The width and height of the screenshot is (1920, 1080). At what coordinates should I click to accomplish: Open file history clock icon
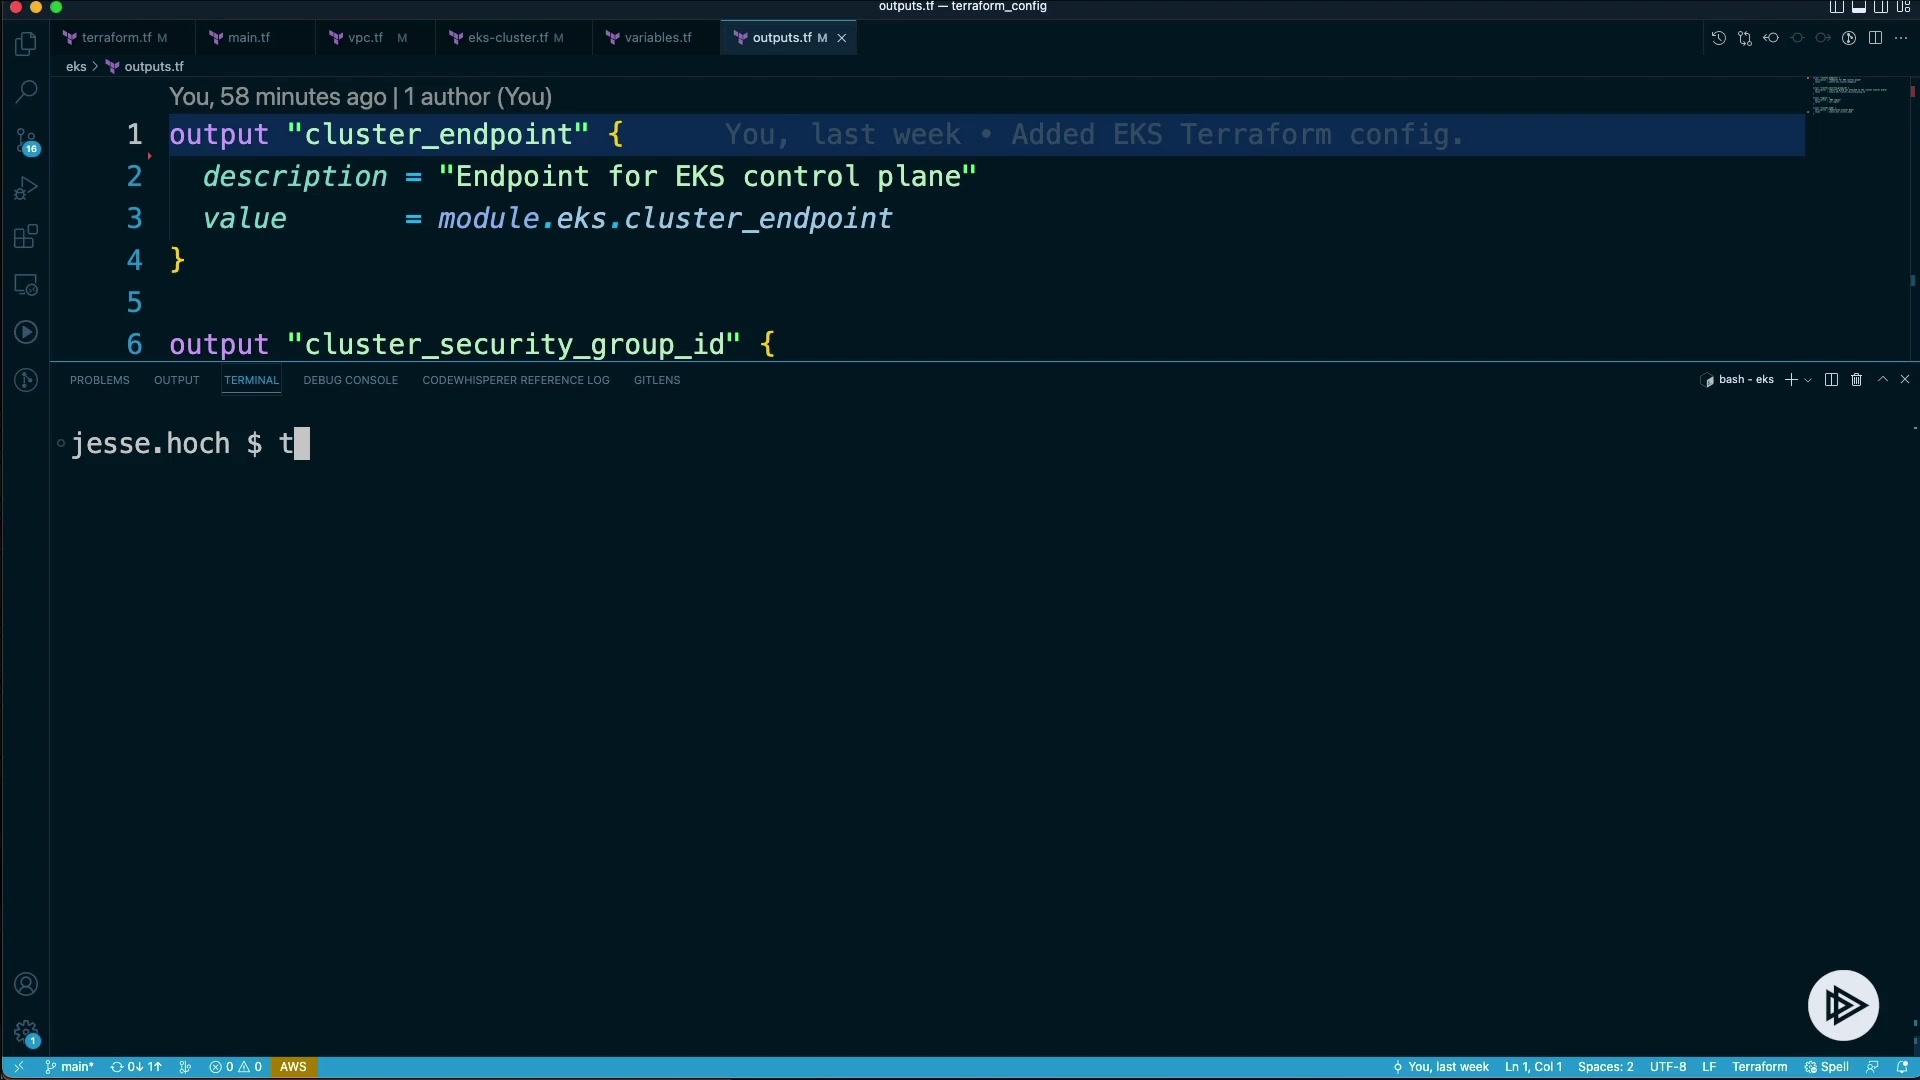tap(1718, 38)
